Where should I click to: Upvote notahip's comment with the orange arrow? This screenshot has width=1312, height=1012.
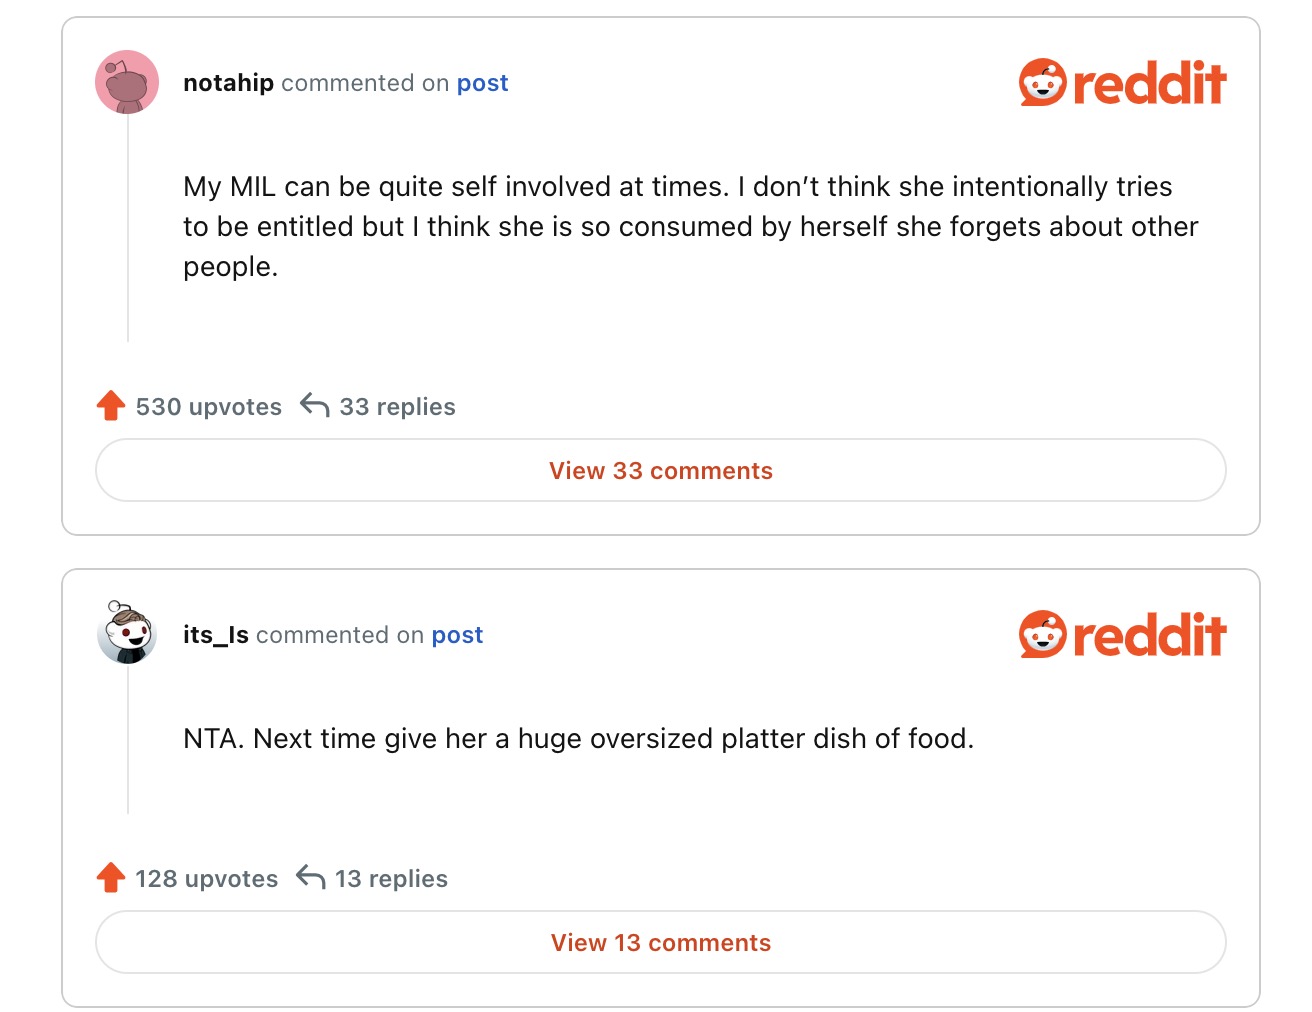(111, 406)
